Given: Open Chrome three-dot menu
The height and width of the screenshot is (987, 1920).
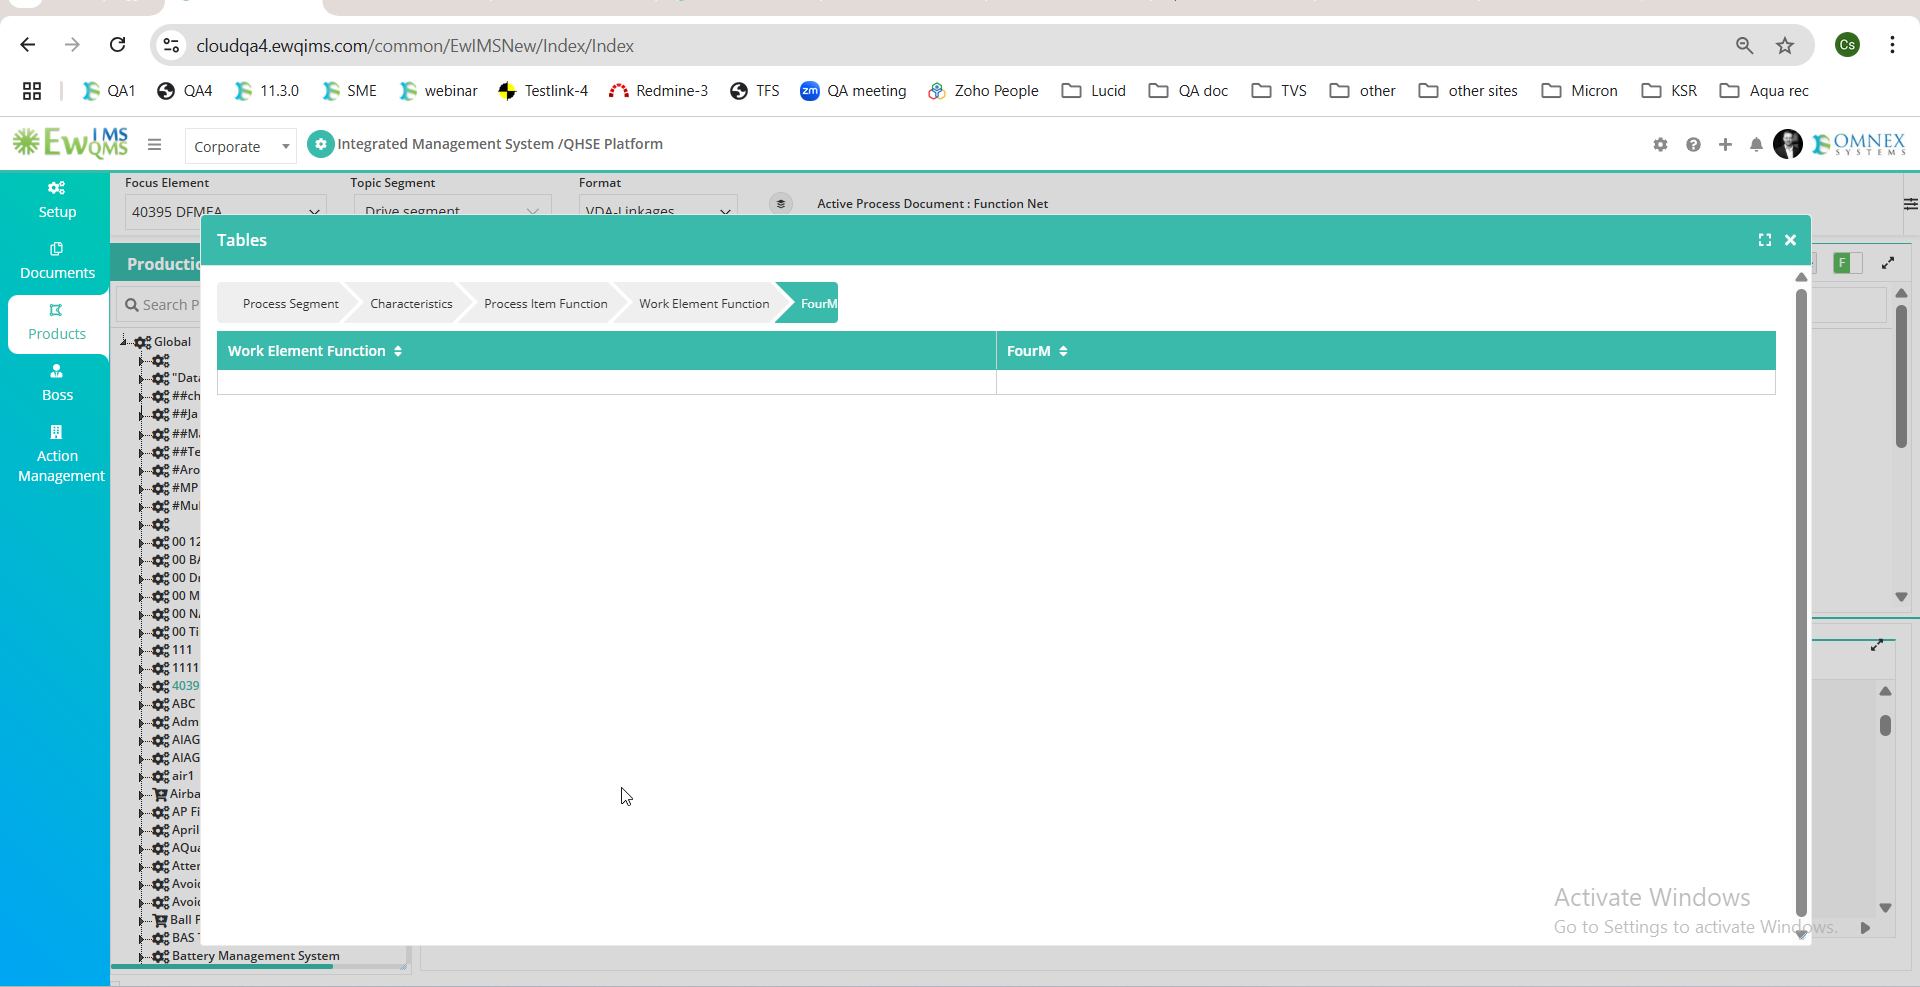Looking at the screenshot, I should tap(1892, 45).
